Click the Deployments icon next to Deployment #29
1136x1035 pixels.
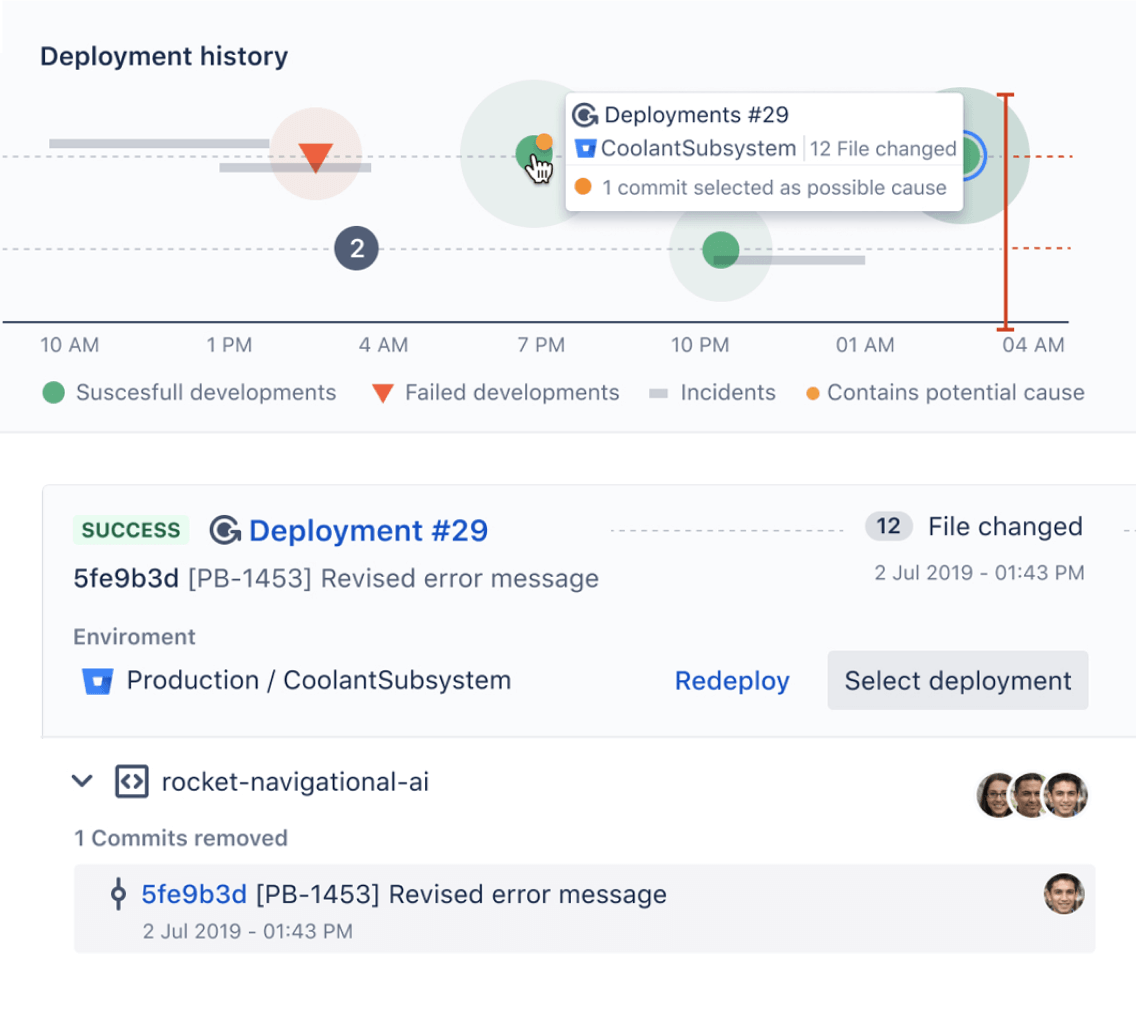(227, 531)
